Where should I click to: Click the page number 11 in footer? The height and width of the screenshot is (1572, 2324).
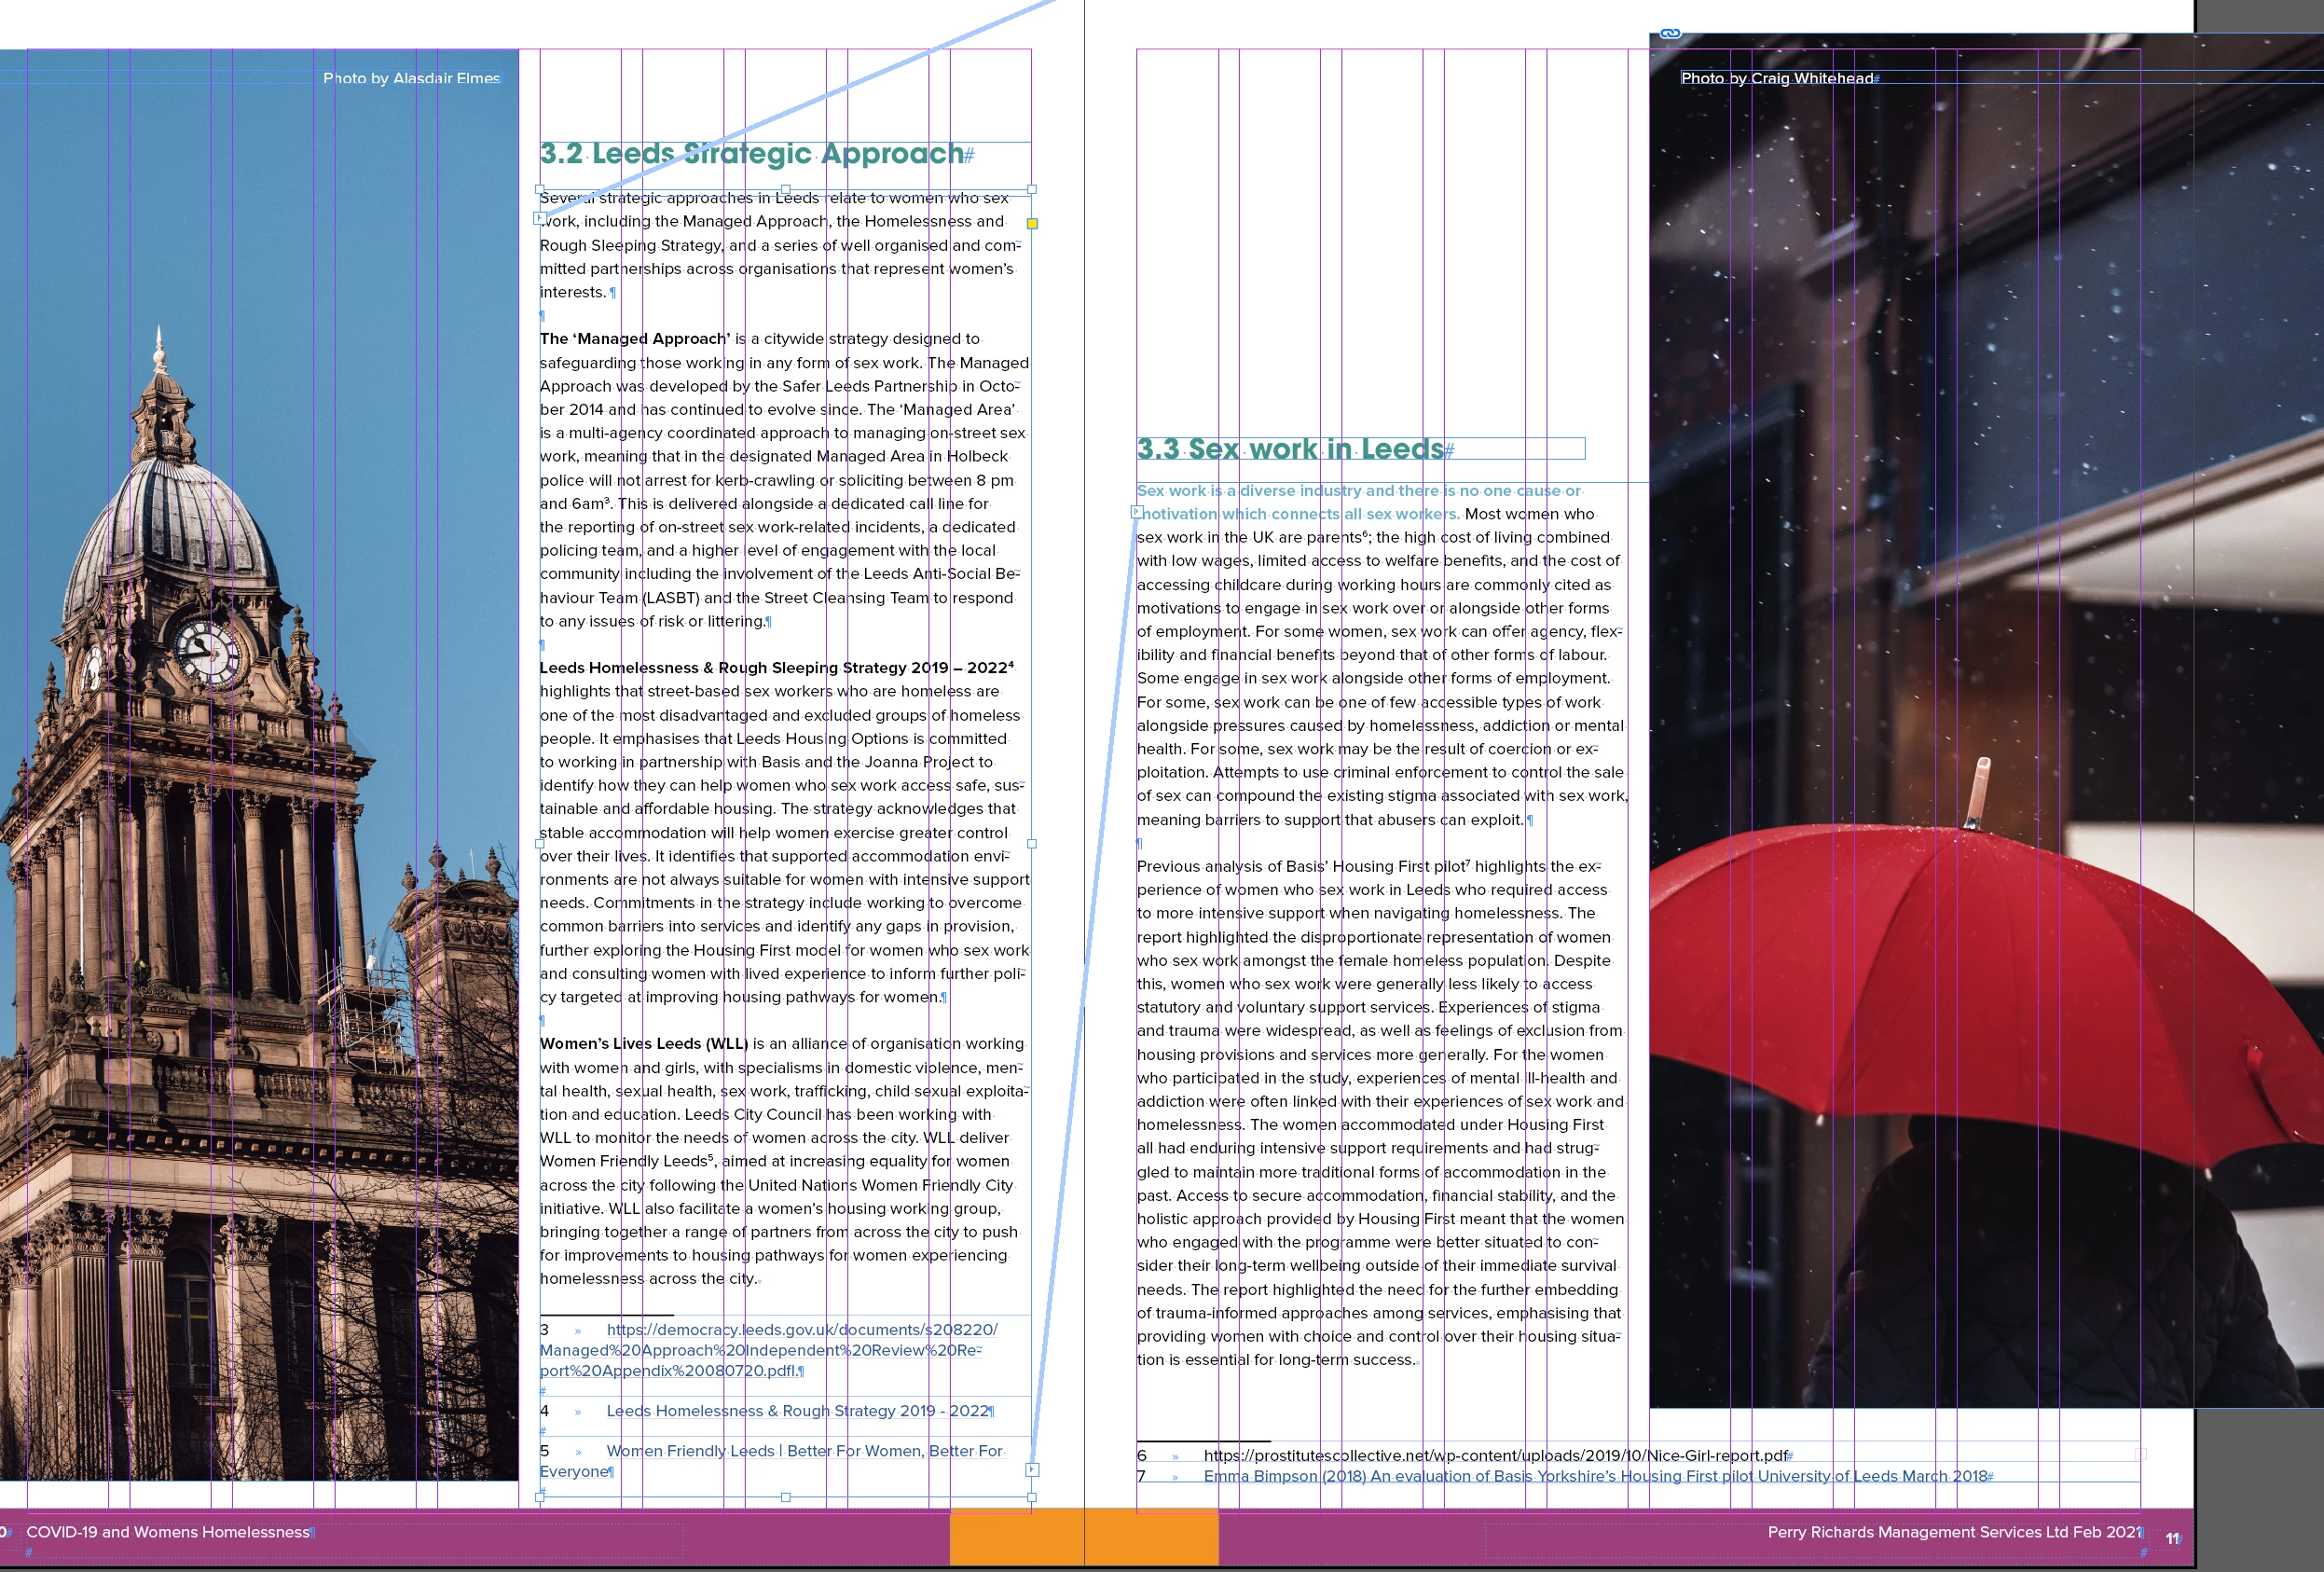click(2171, 1538)
